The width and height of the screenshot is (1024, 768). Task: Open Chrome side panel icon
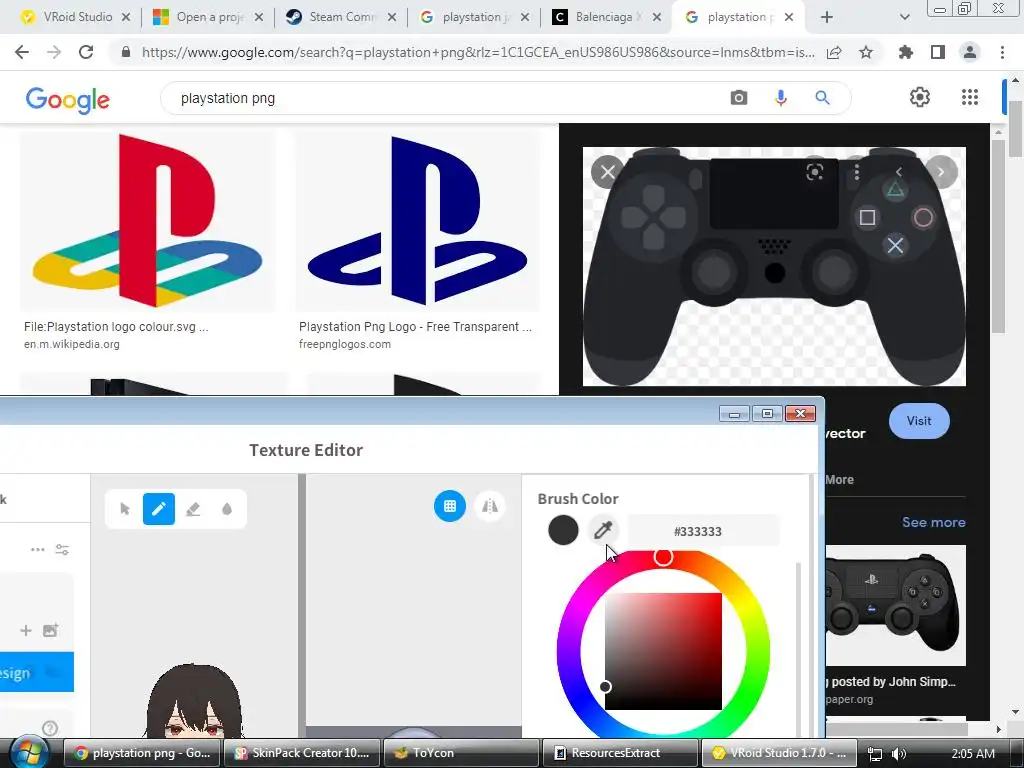click(x=938, y=52)
